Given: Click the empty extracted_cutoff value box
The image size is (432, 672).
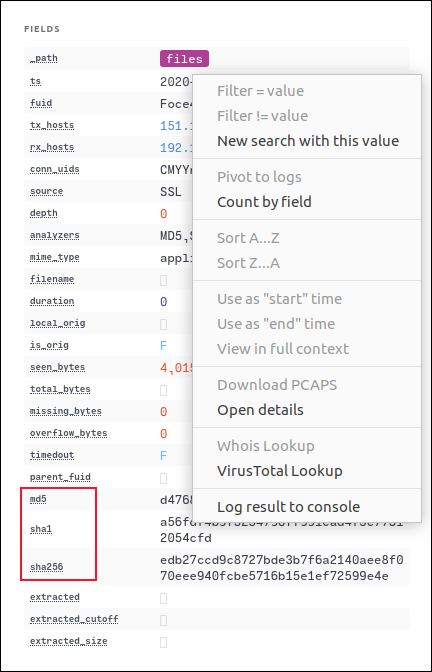Looking at the screenshot, I should coord(163,620).
